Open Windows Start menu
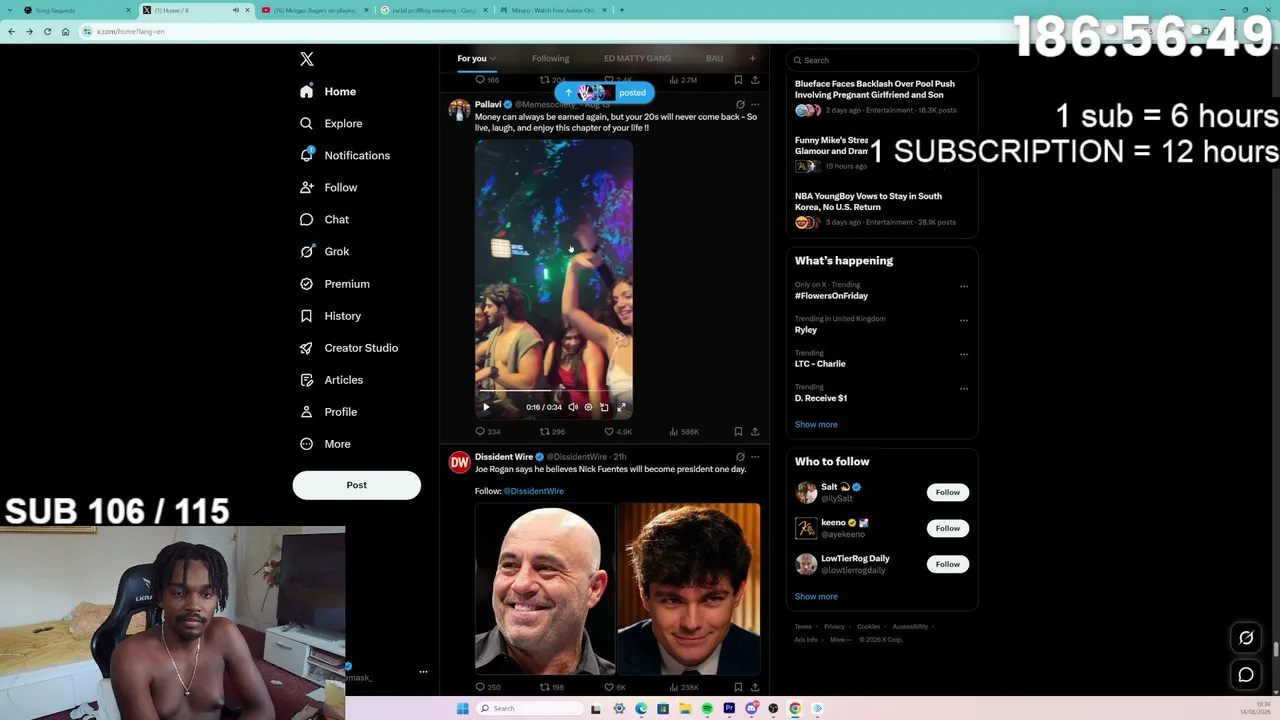The width and height of the screenshot is (1280, 720). (x=462, y=709)
